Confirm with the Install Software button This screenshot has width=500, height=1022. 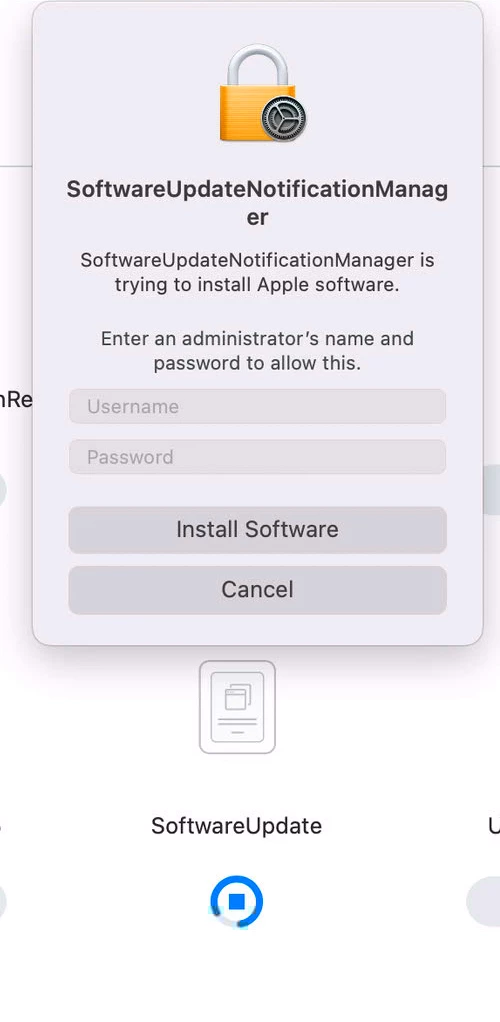[x=257, y=529]
